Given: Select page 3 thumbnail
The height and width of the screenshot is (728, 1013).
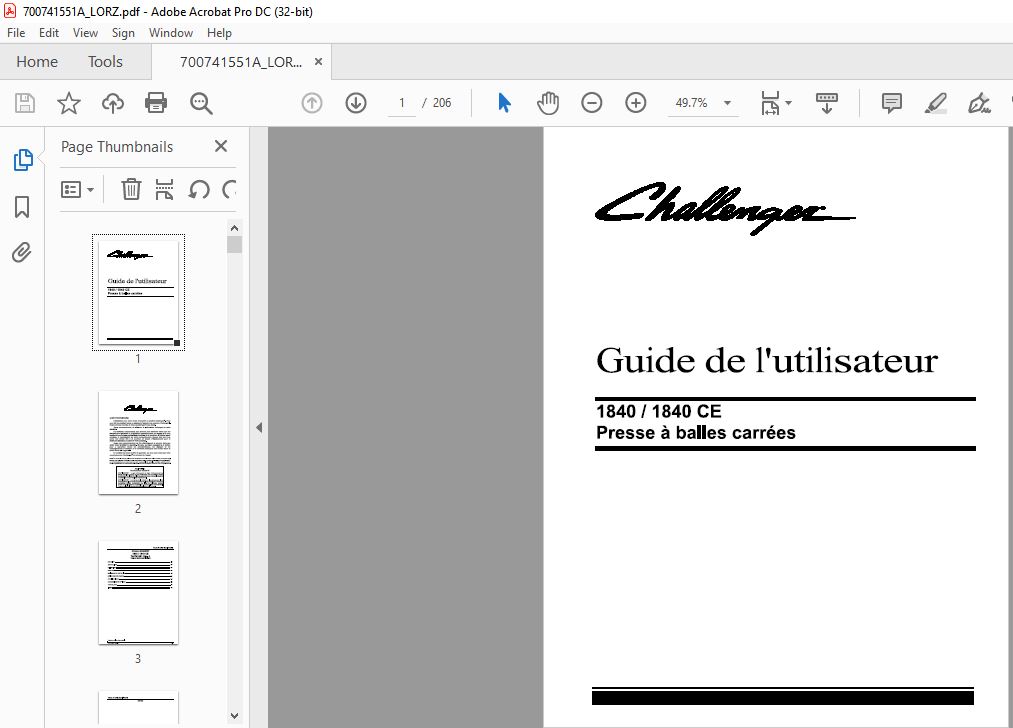Looking at the screenshot, I should pos(138,592).
